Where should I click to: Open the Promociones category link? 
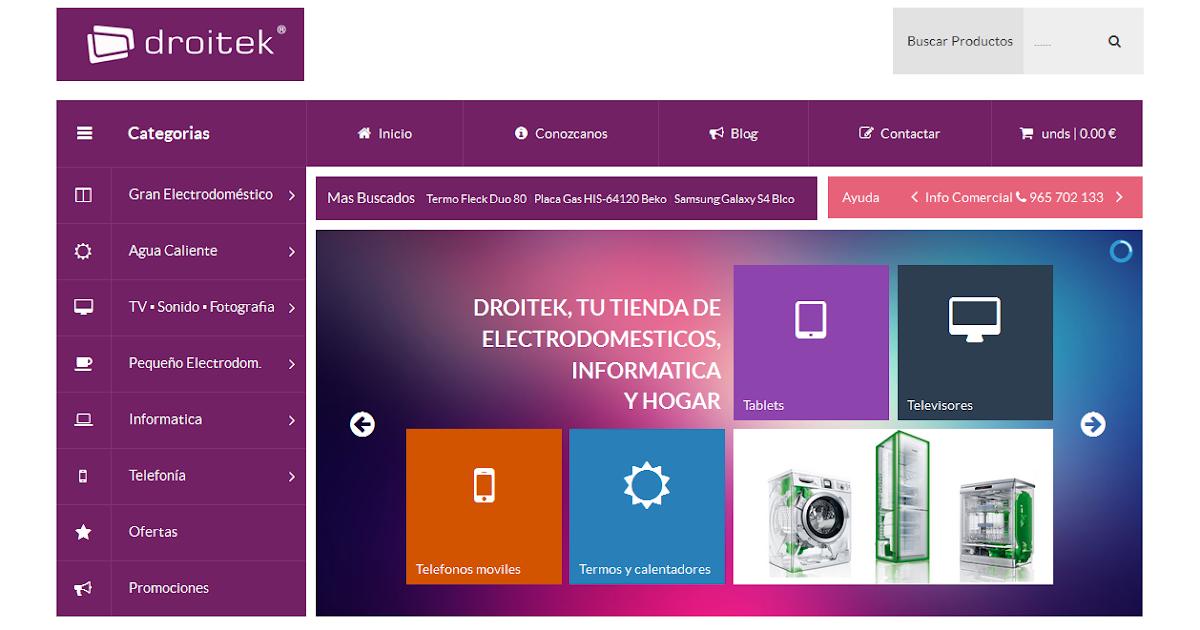pyautogui.click(x=169, y=588)
